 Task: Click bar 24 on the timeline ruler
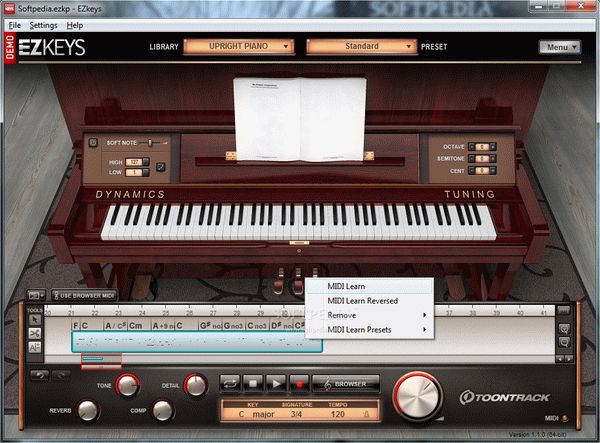coord(142,313)
